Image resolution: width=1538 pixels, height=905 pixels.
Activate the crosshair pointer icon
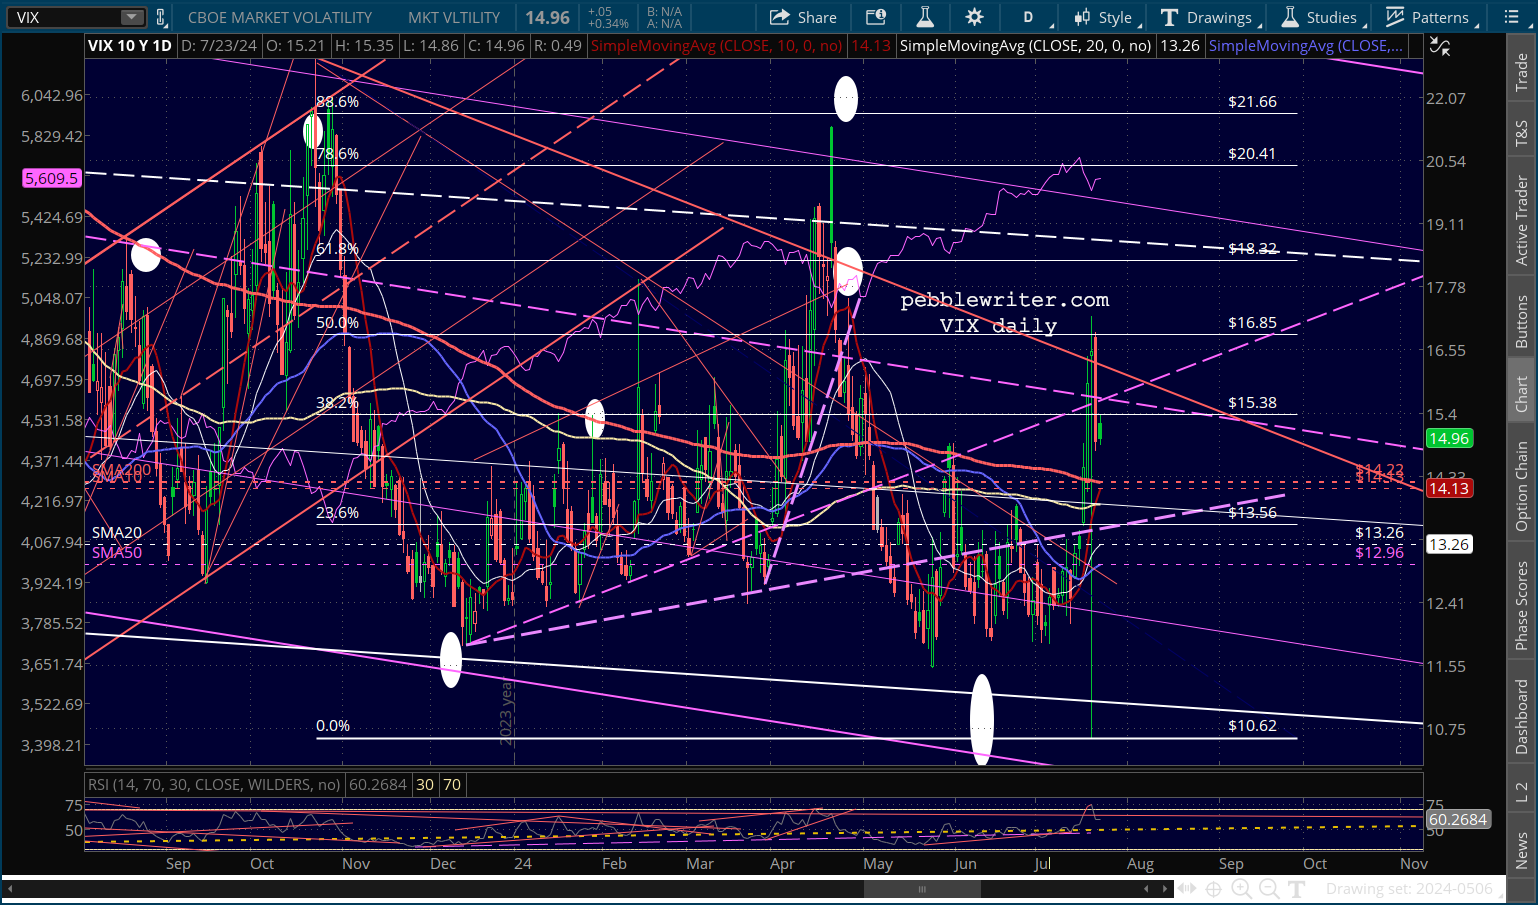pyautogui.click(x=1213, y=888)
